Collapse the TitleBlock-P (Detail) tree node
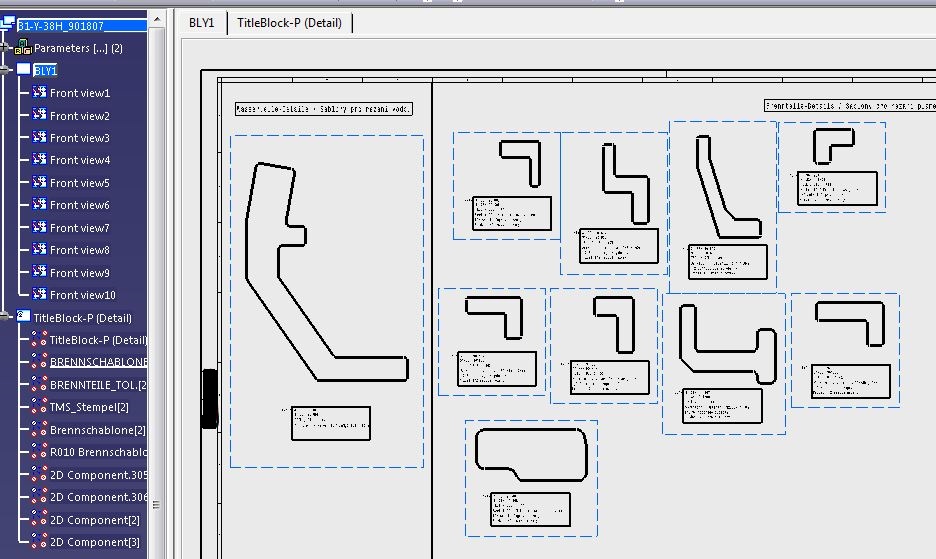Viewport: 936px width, 559px height. pos(7,317)
